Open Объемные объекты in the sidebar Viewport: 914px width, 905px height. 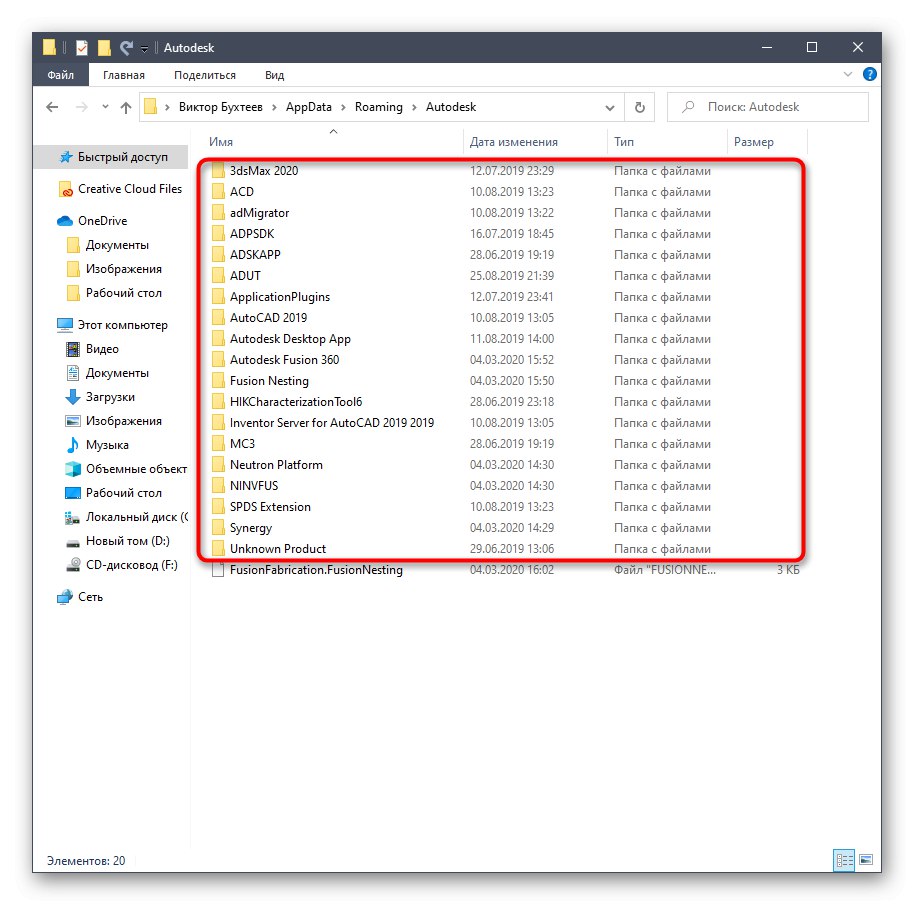(126, 469)
